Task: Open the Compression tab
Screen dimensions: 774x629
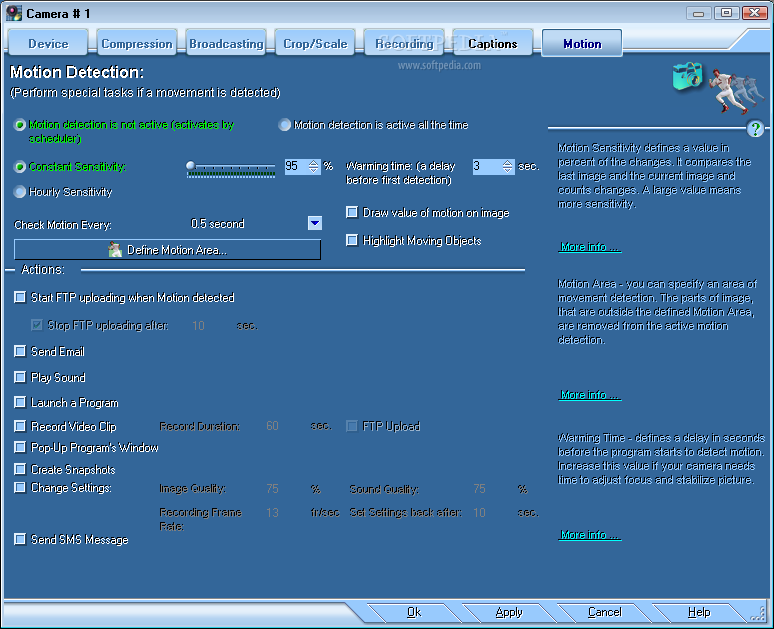Action: coord(137,43)
